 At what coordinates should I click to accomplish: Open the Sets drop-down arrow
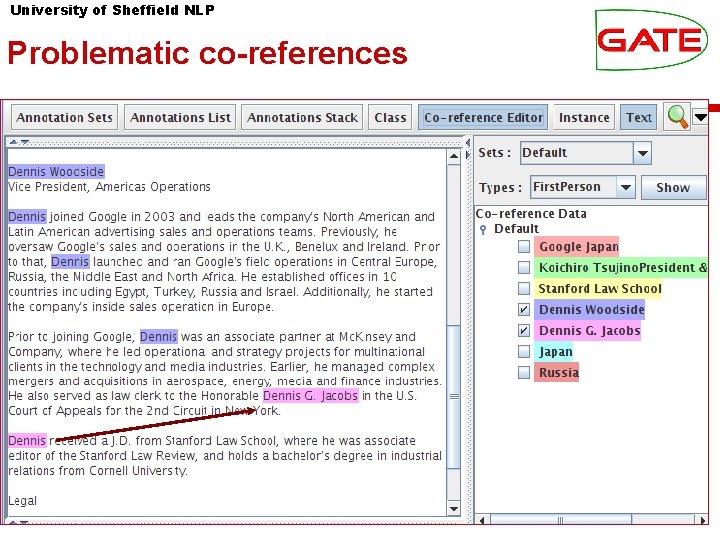tap(642, 153)
